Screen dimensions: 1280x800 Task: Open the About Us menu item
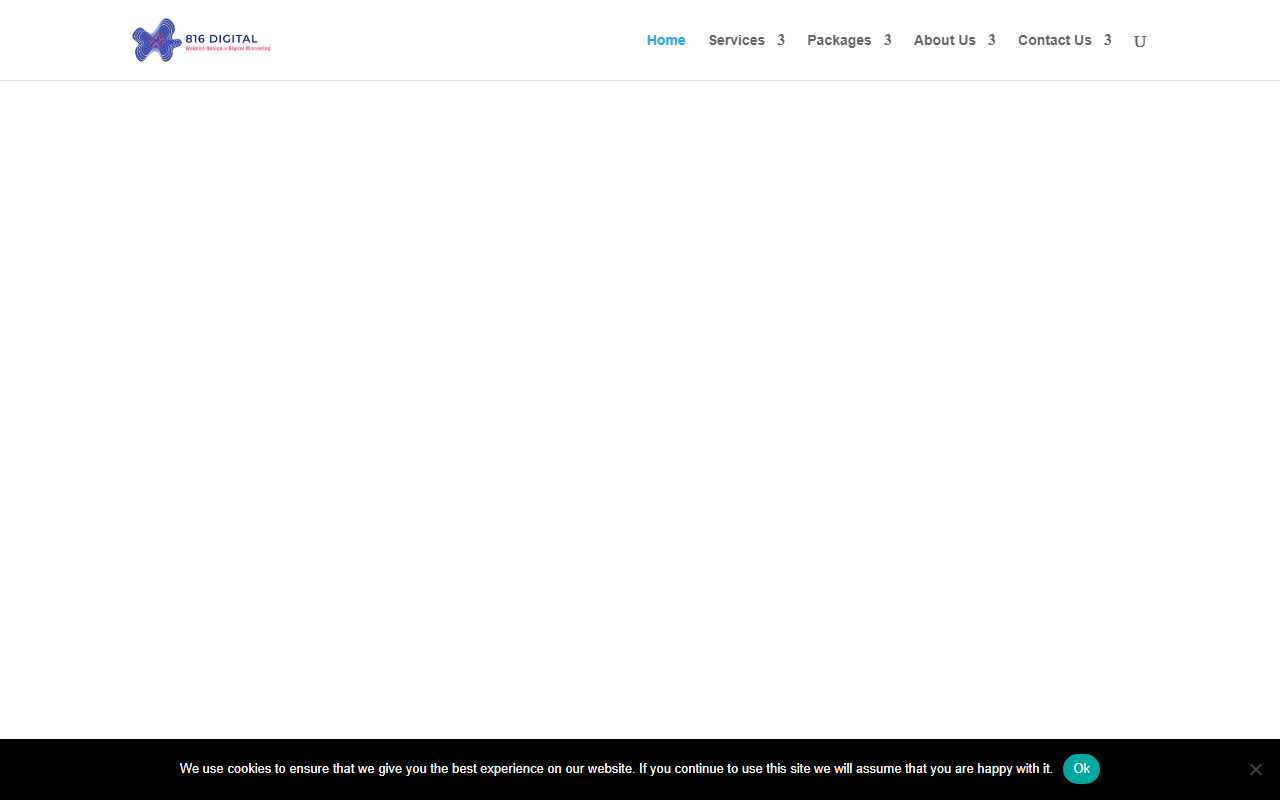click(x=945, y=40)
